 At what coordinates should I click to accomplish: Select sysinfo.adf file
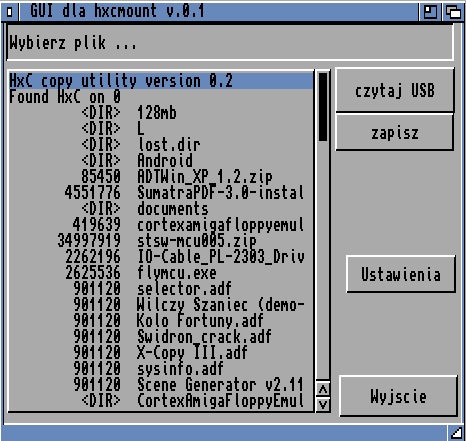point(161,369)
